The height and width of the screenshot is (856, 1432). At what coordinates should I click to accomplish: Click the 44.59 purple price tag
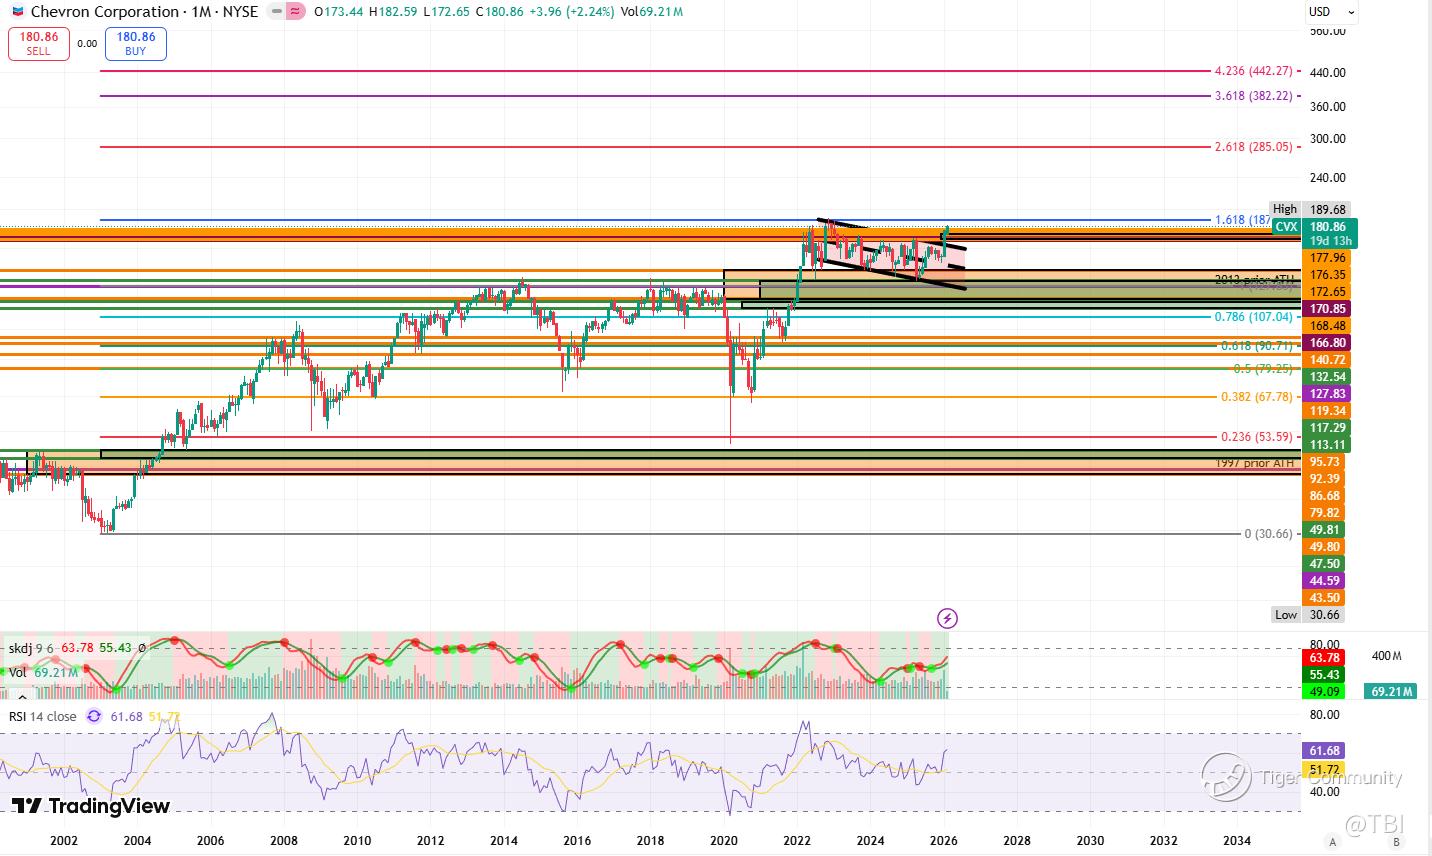(x=1325, y=581)
